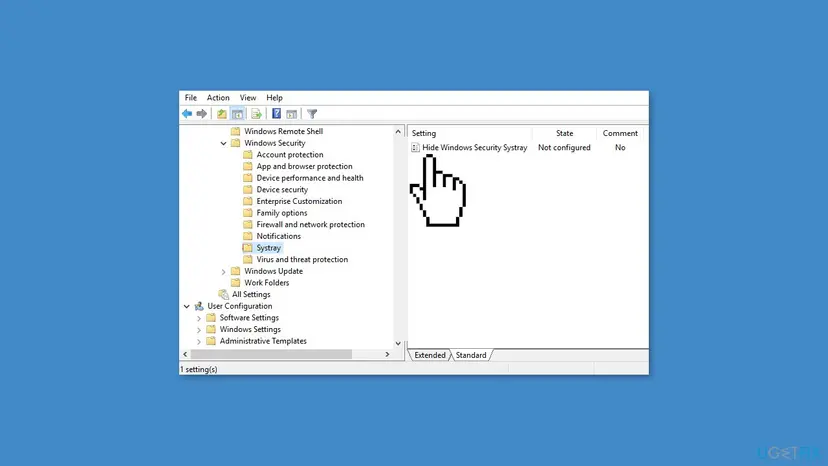Image resolution: width=828 pixels, height=466 pixels.
Task: Select App and browser protection folder
Action: click(304, 166)
